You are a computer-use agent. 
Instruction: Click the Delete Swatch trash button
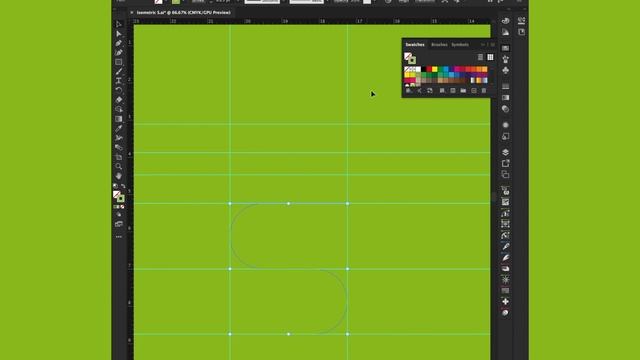[x=484, y=91]
